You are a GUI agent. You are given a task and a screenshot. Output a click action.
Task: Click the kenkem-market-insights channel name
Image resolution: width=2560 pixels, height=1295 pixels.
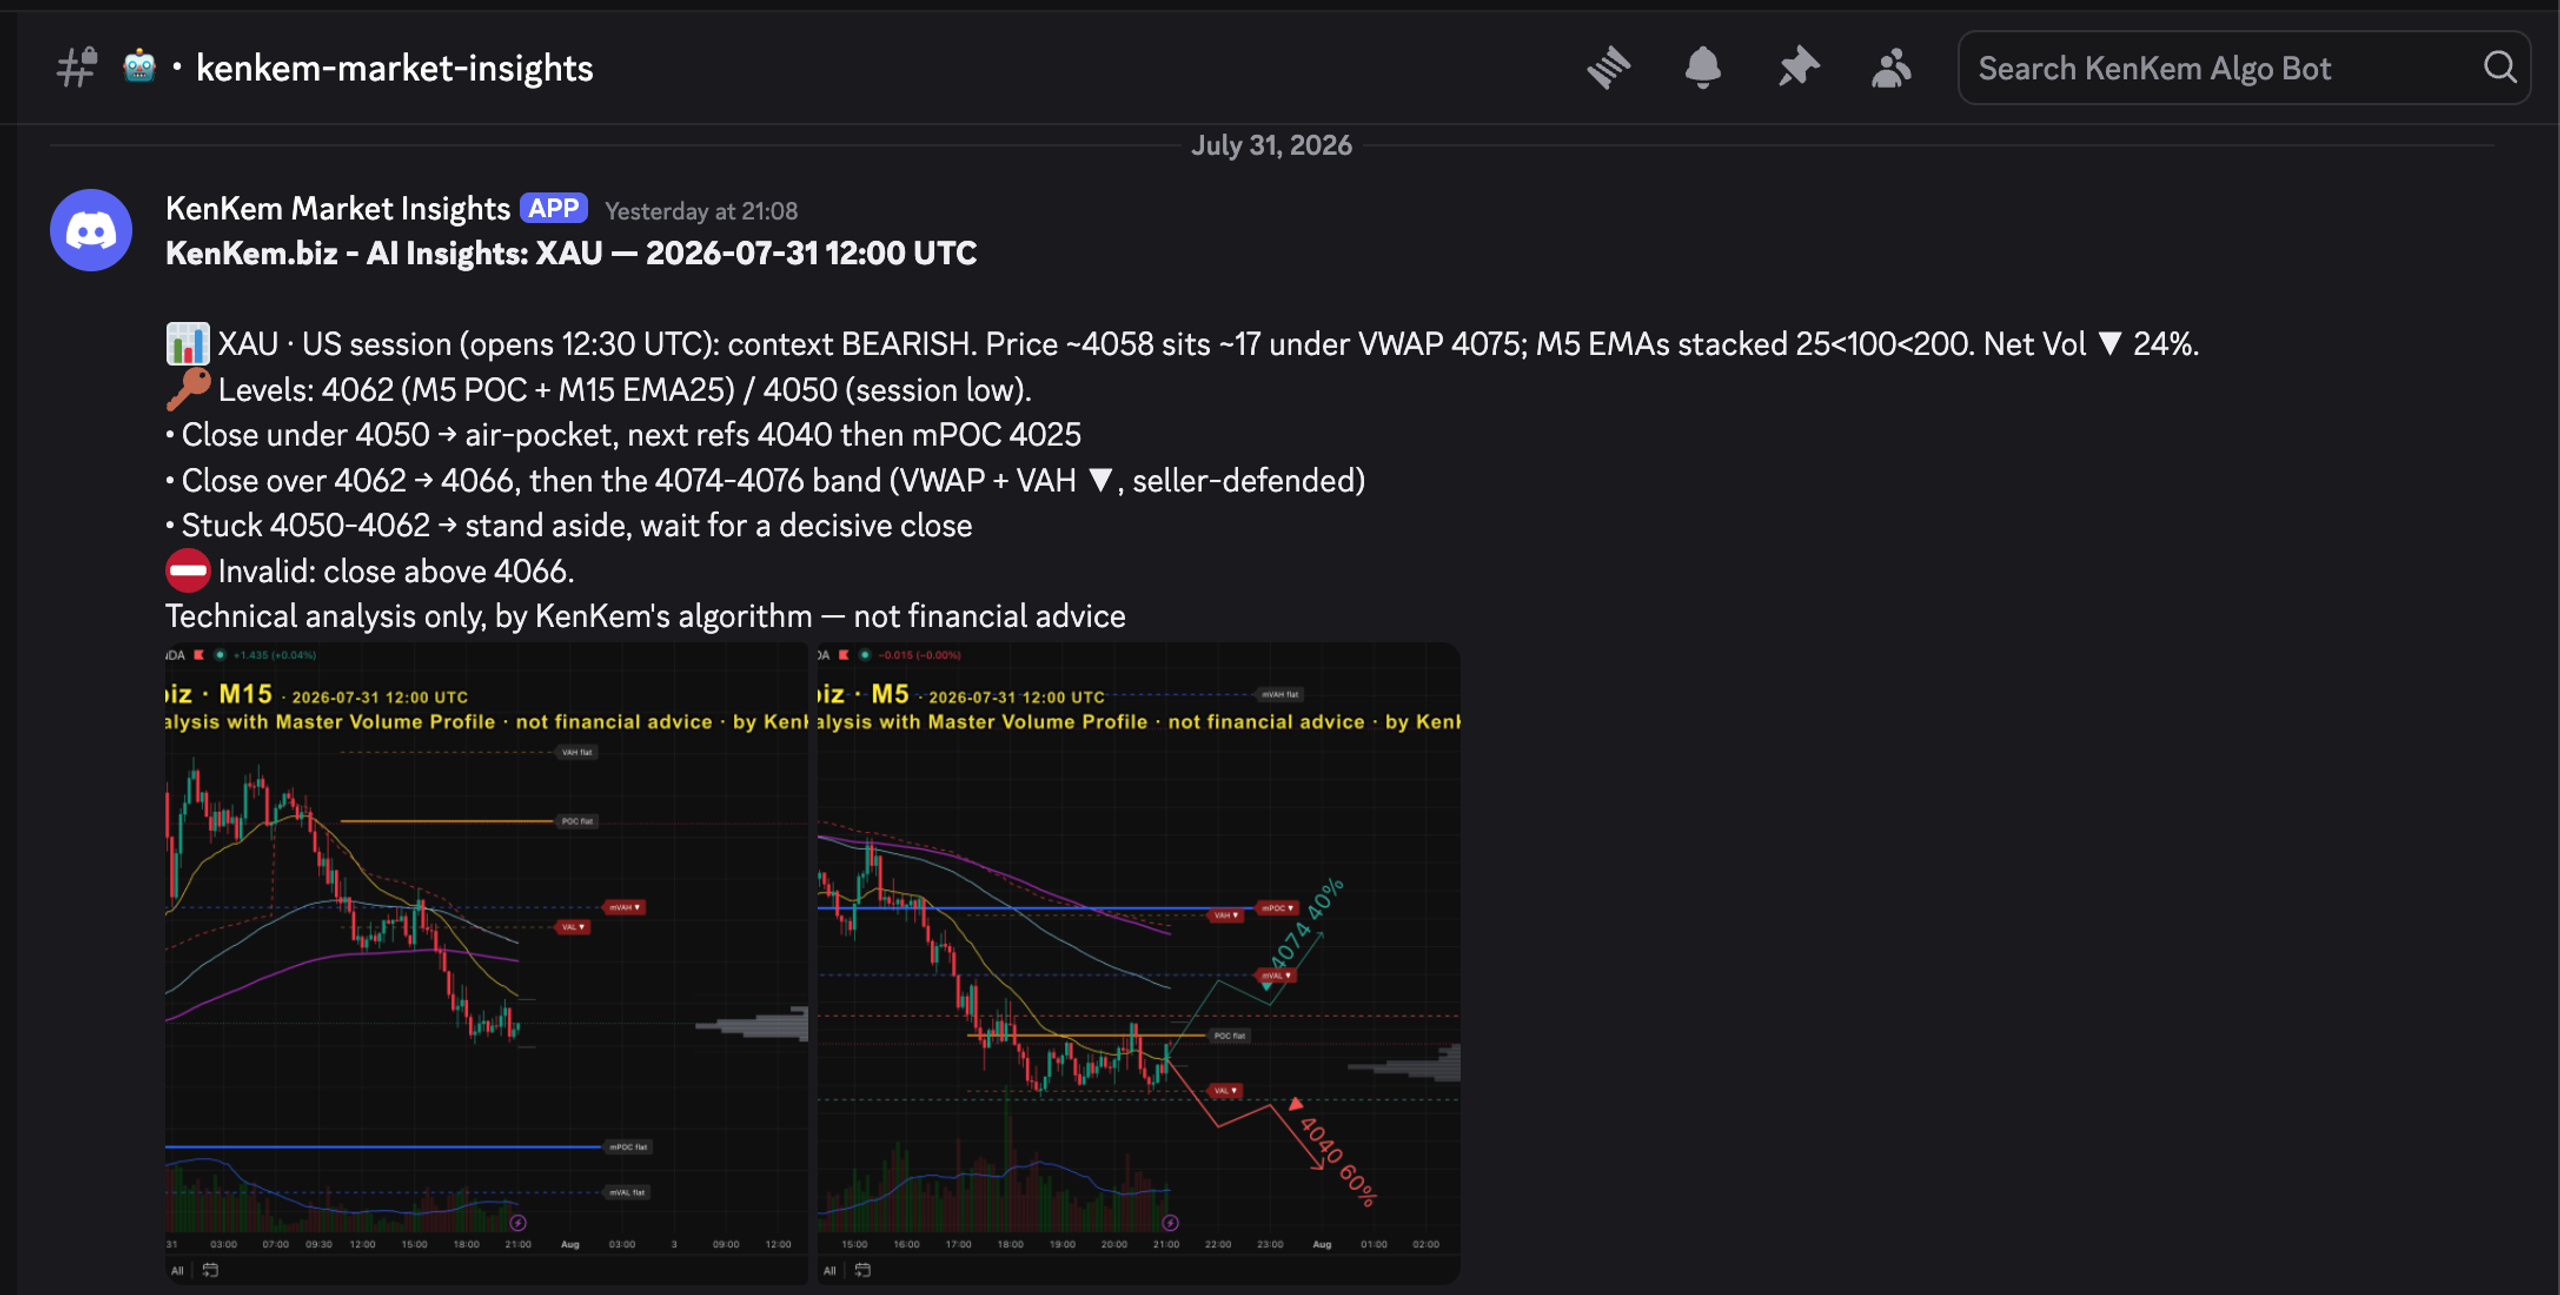pos(394,68)
